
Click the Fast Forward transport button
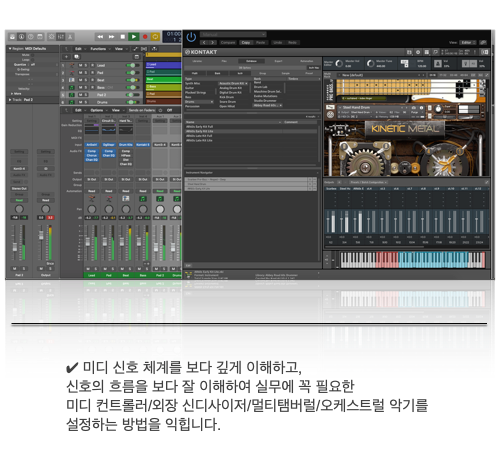point(112,37)
